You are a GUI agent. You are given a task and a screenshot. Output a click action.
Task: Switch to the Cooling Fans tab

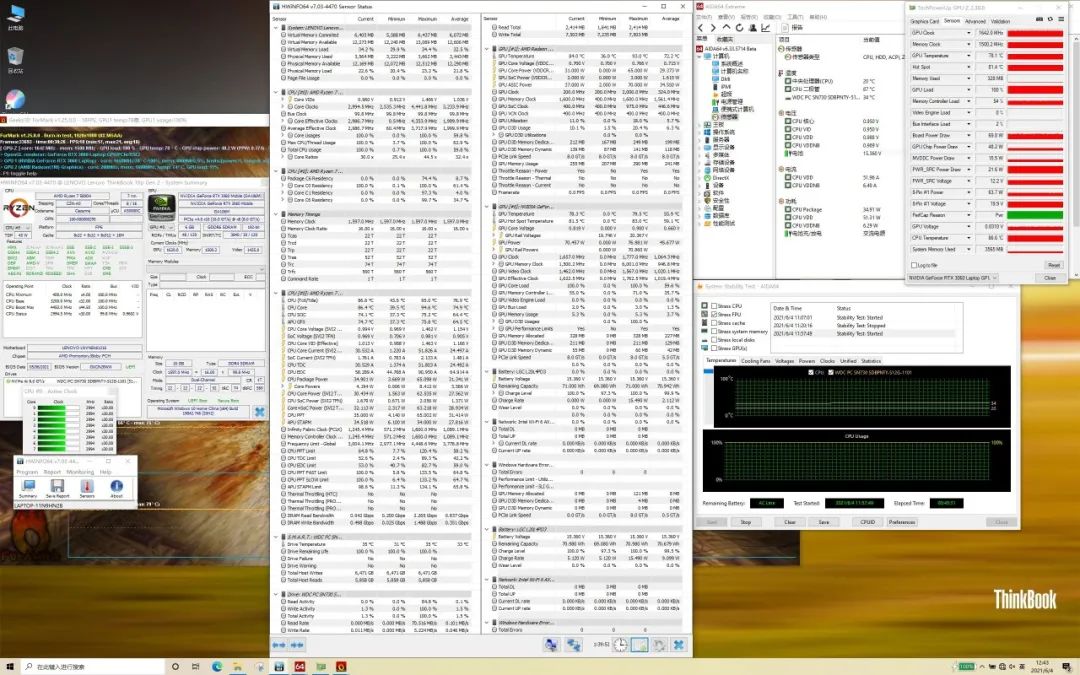756,360
